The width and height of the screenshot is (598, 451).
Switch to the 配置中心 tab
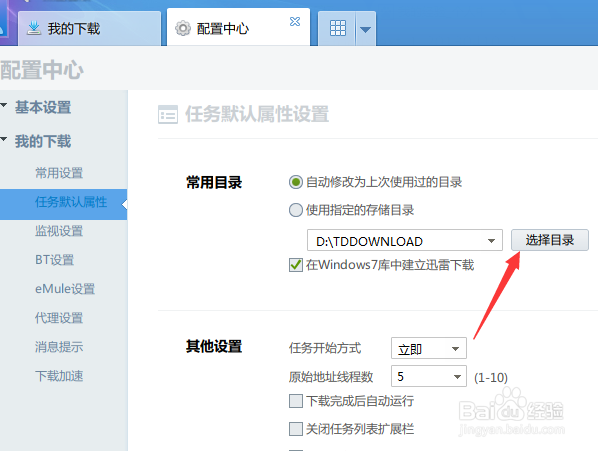point(238,27)
